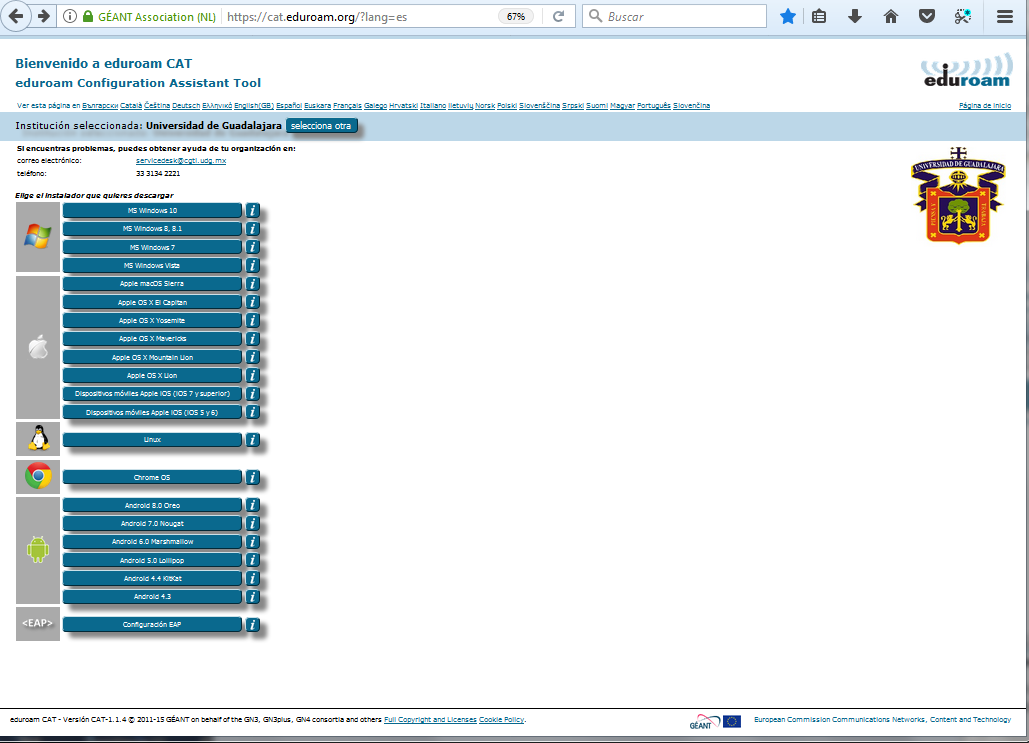Click the info icon next to Chrome OS
The image size is (1029, 743).
coord(253,478)
